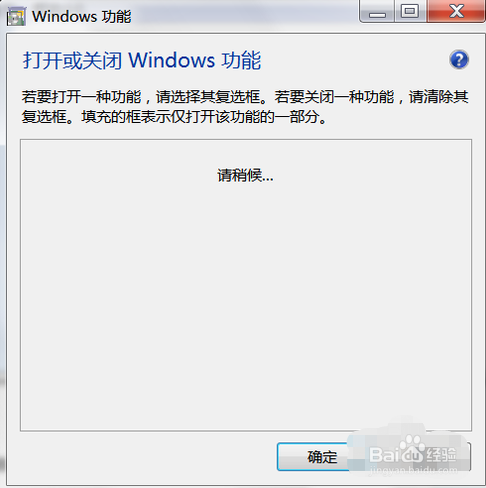
Task: Click the second description line starting with 复选框
Action: [x=174, y=117]
